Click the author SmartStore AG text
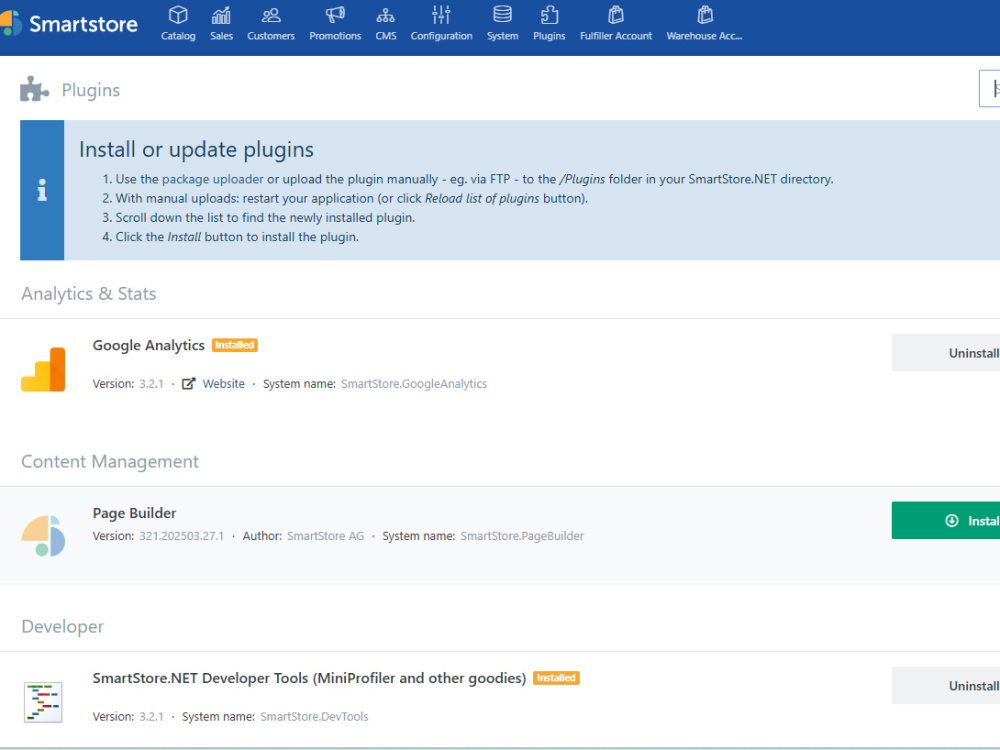Image resolution: width=1000 pixels, height=750 pixels. click(x=325, y=536)
